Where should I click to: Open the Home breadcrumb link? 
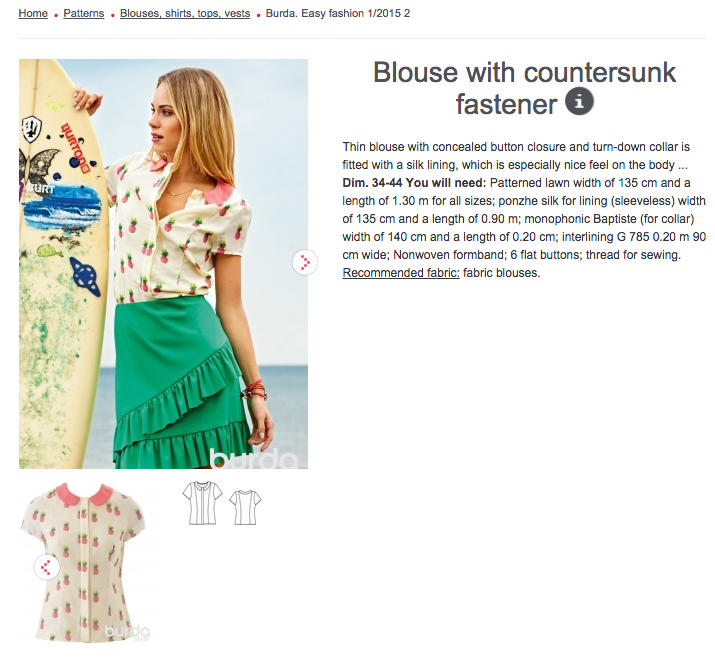(x=33, y=13)
